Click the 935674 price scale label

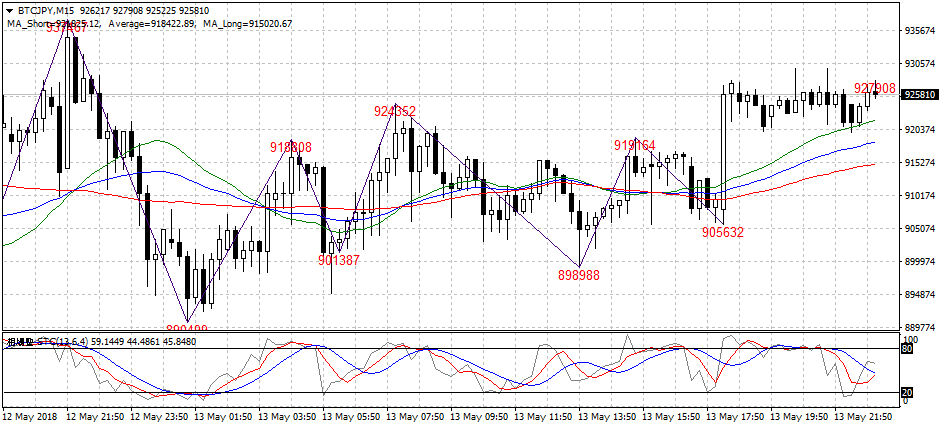(919, 30)
